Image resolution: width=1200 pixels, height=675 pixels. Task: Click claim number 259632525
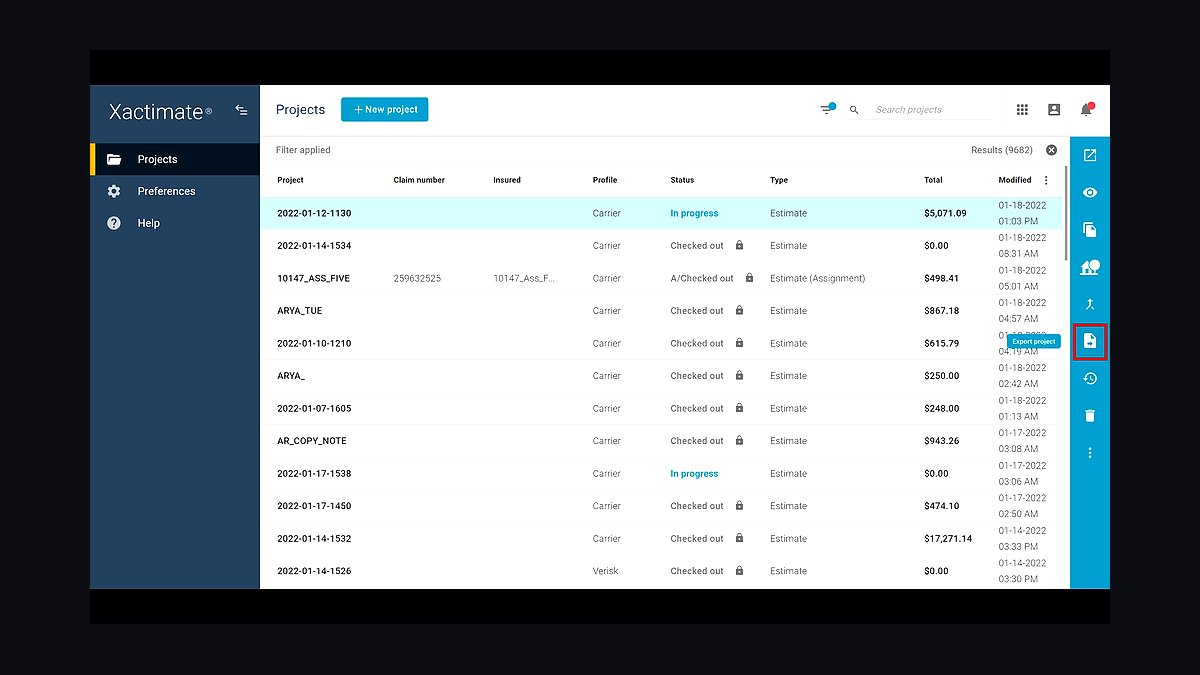coord(417,278)
